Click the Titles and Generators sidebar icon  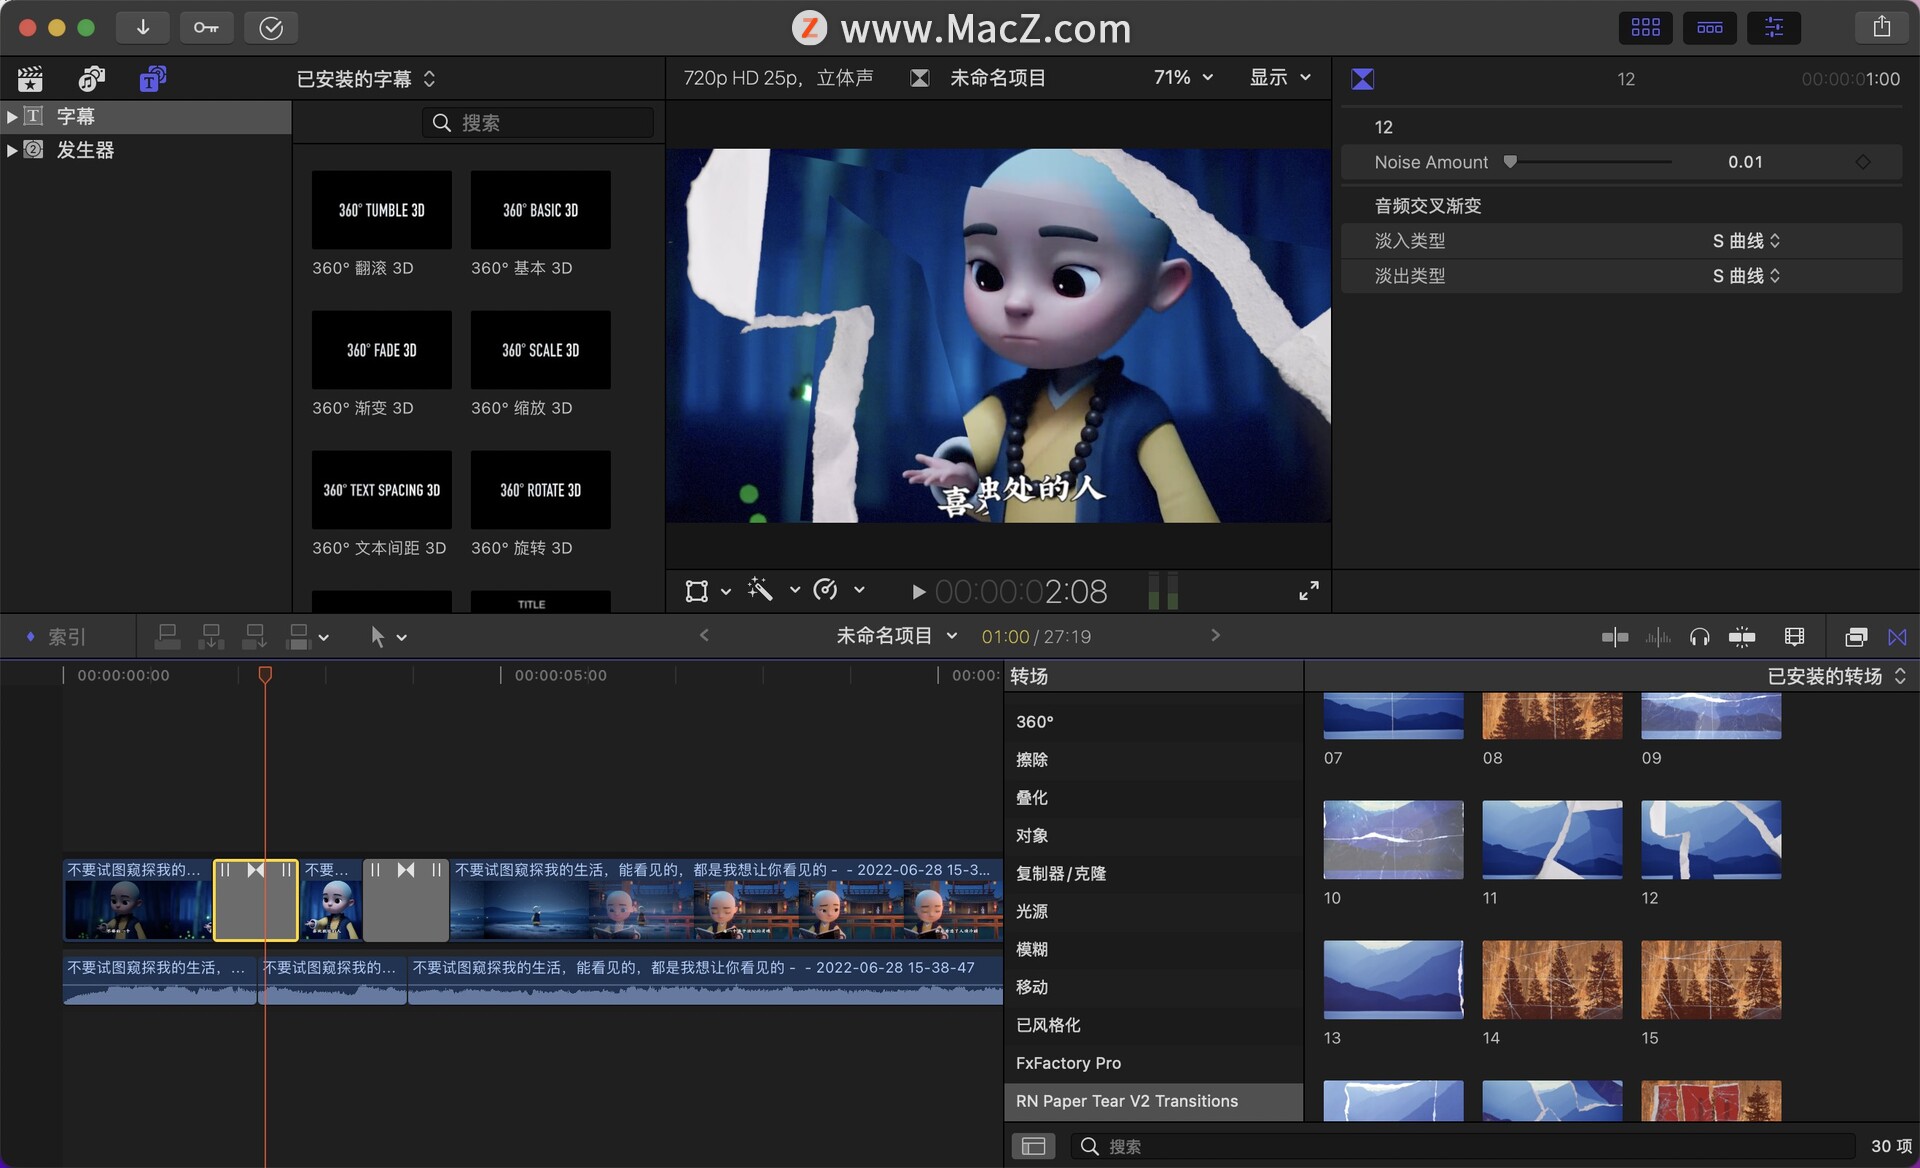152,79
